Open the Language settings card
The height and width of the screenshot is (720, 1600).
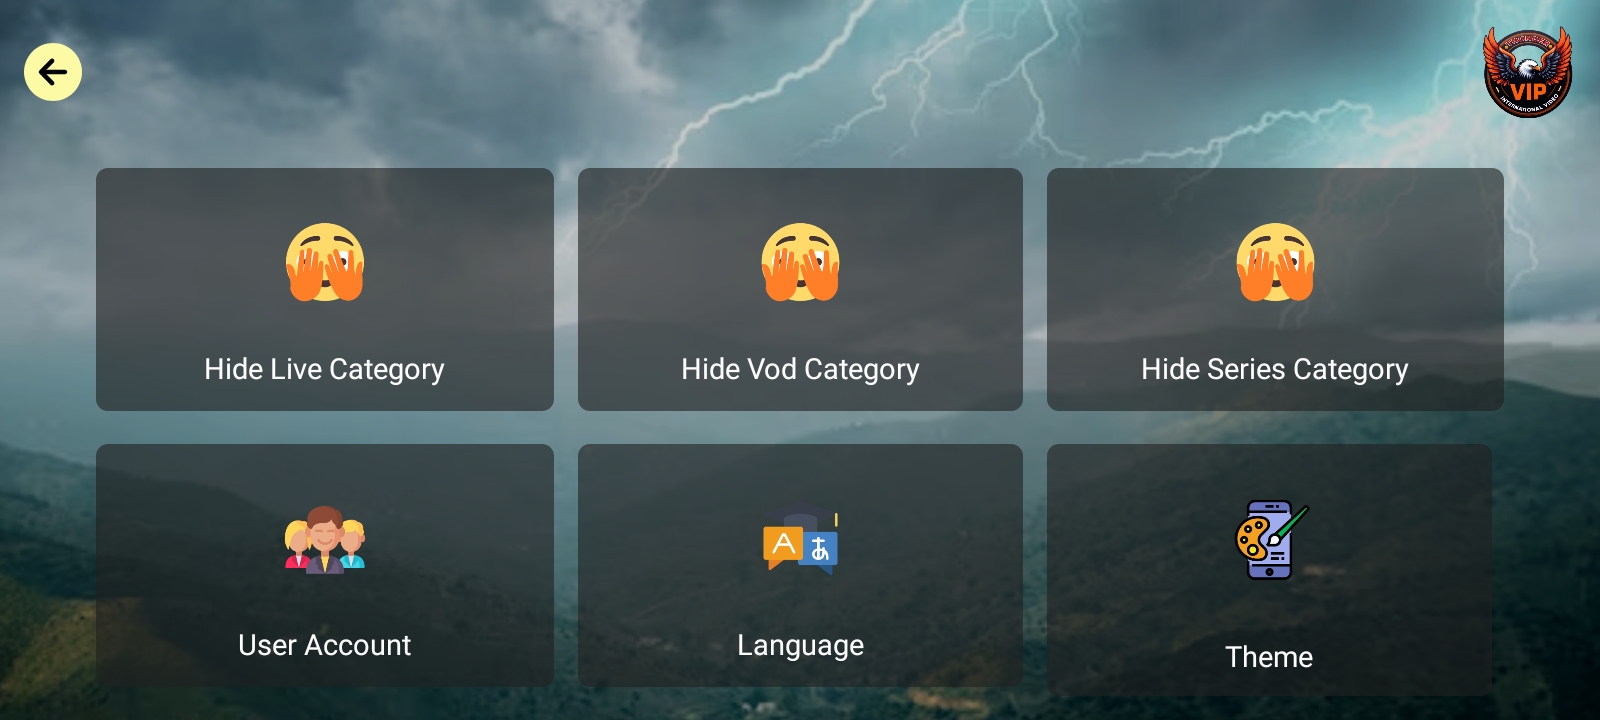tap(800, 565)
